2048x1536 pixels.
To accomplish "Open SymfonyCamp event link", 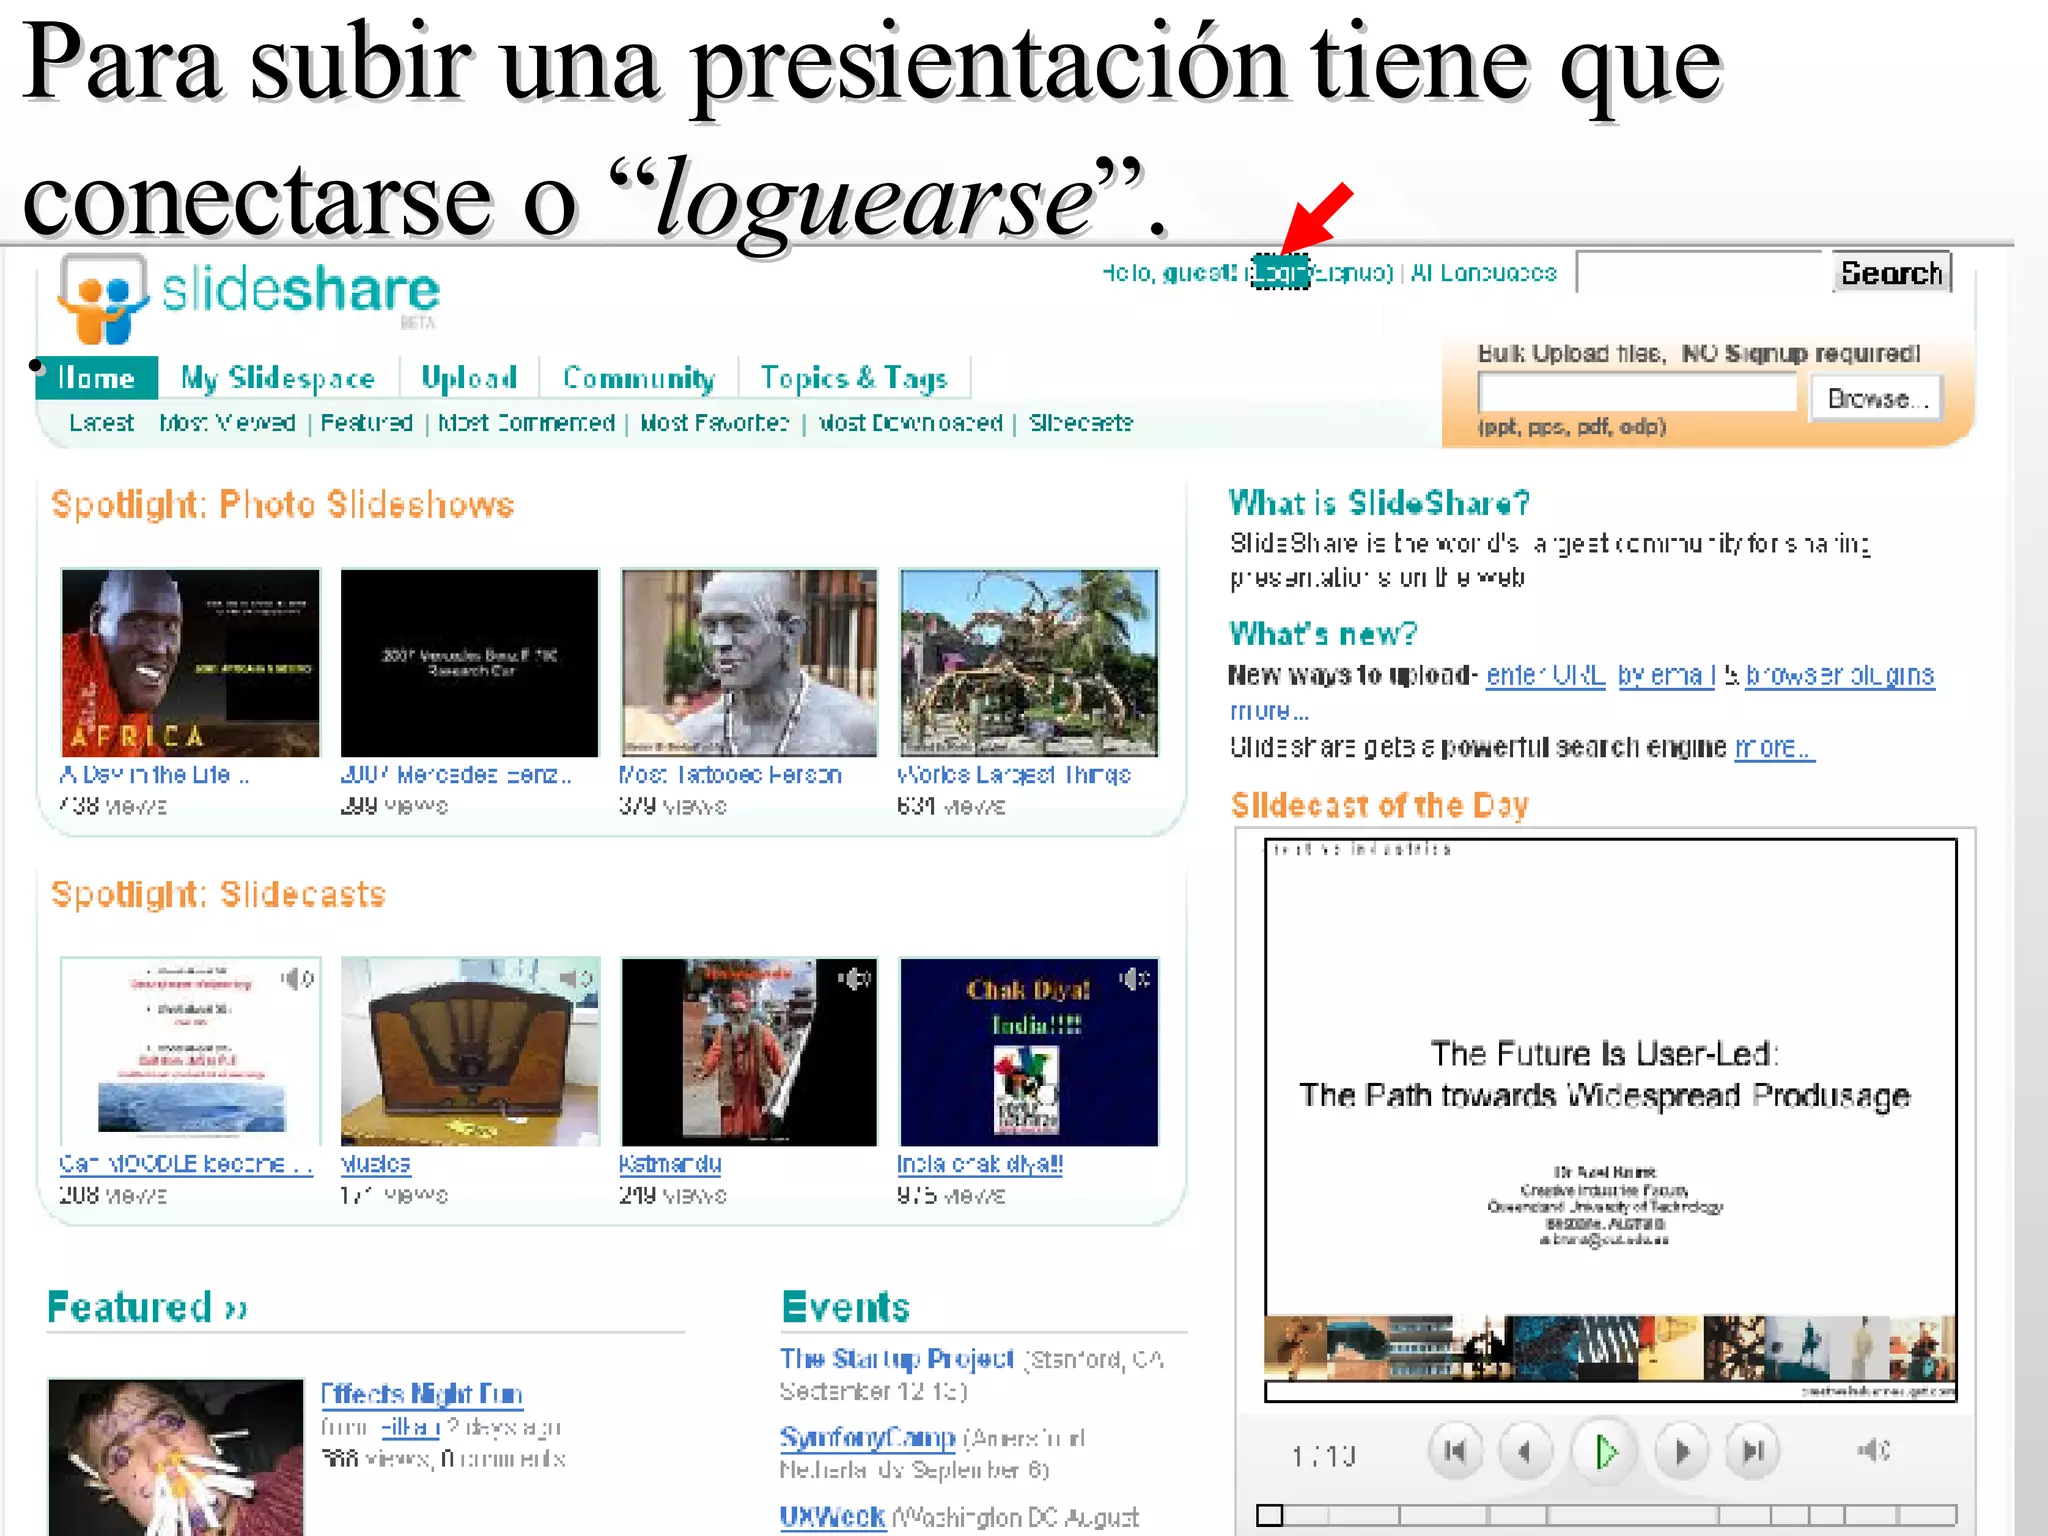I will coord(867,1438).
